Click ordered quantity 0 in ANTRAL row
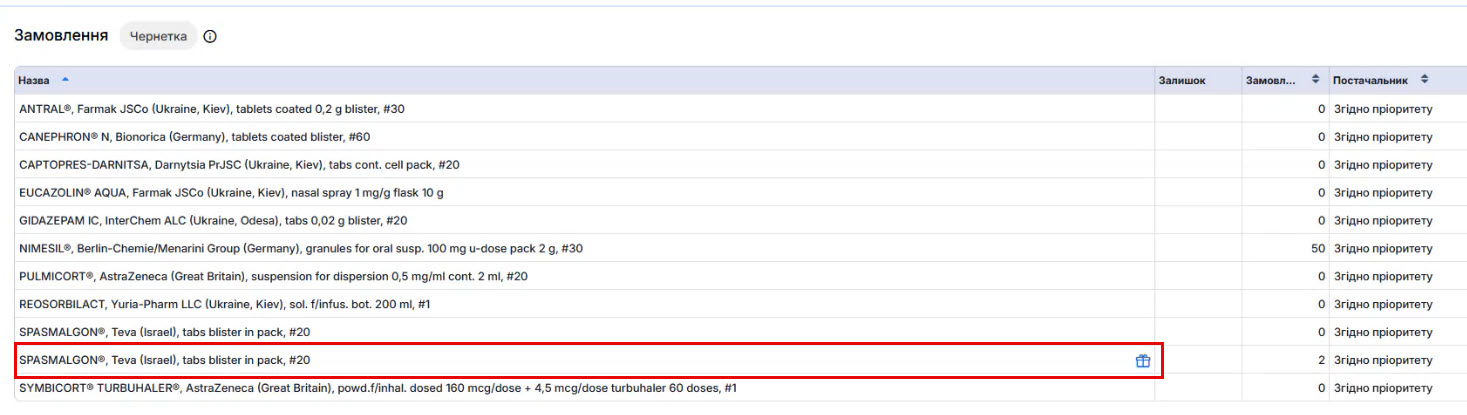This screenshot has width=1467, height=415. [1321, 109]
